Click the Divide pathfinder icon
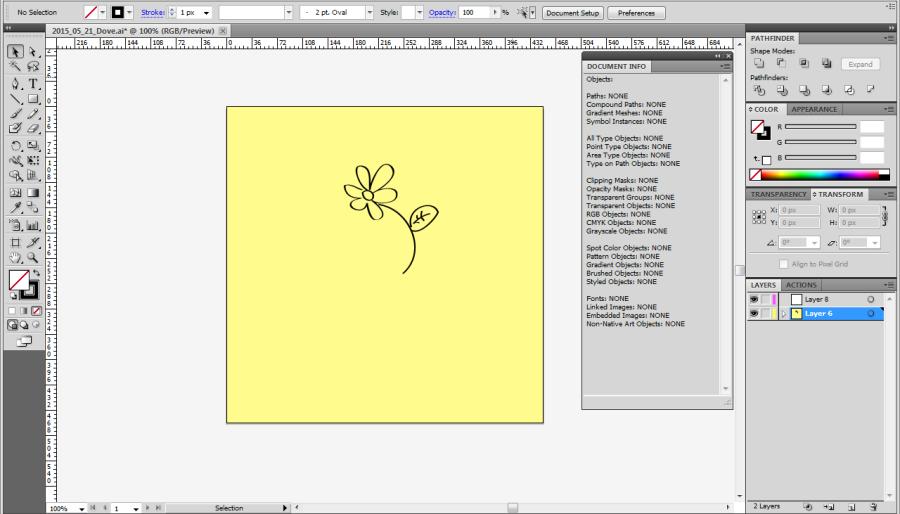The width and height of the screenshot is (900, 514). point(759,90)
